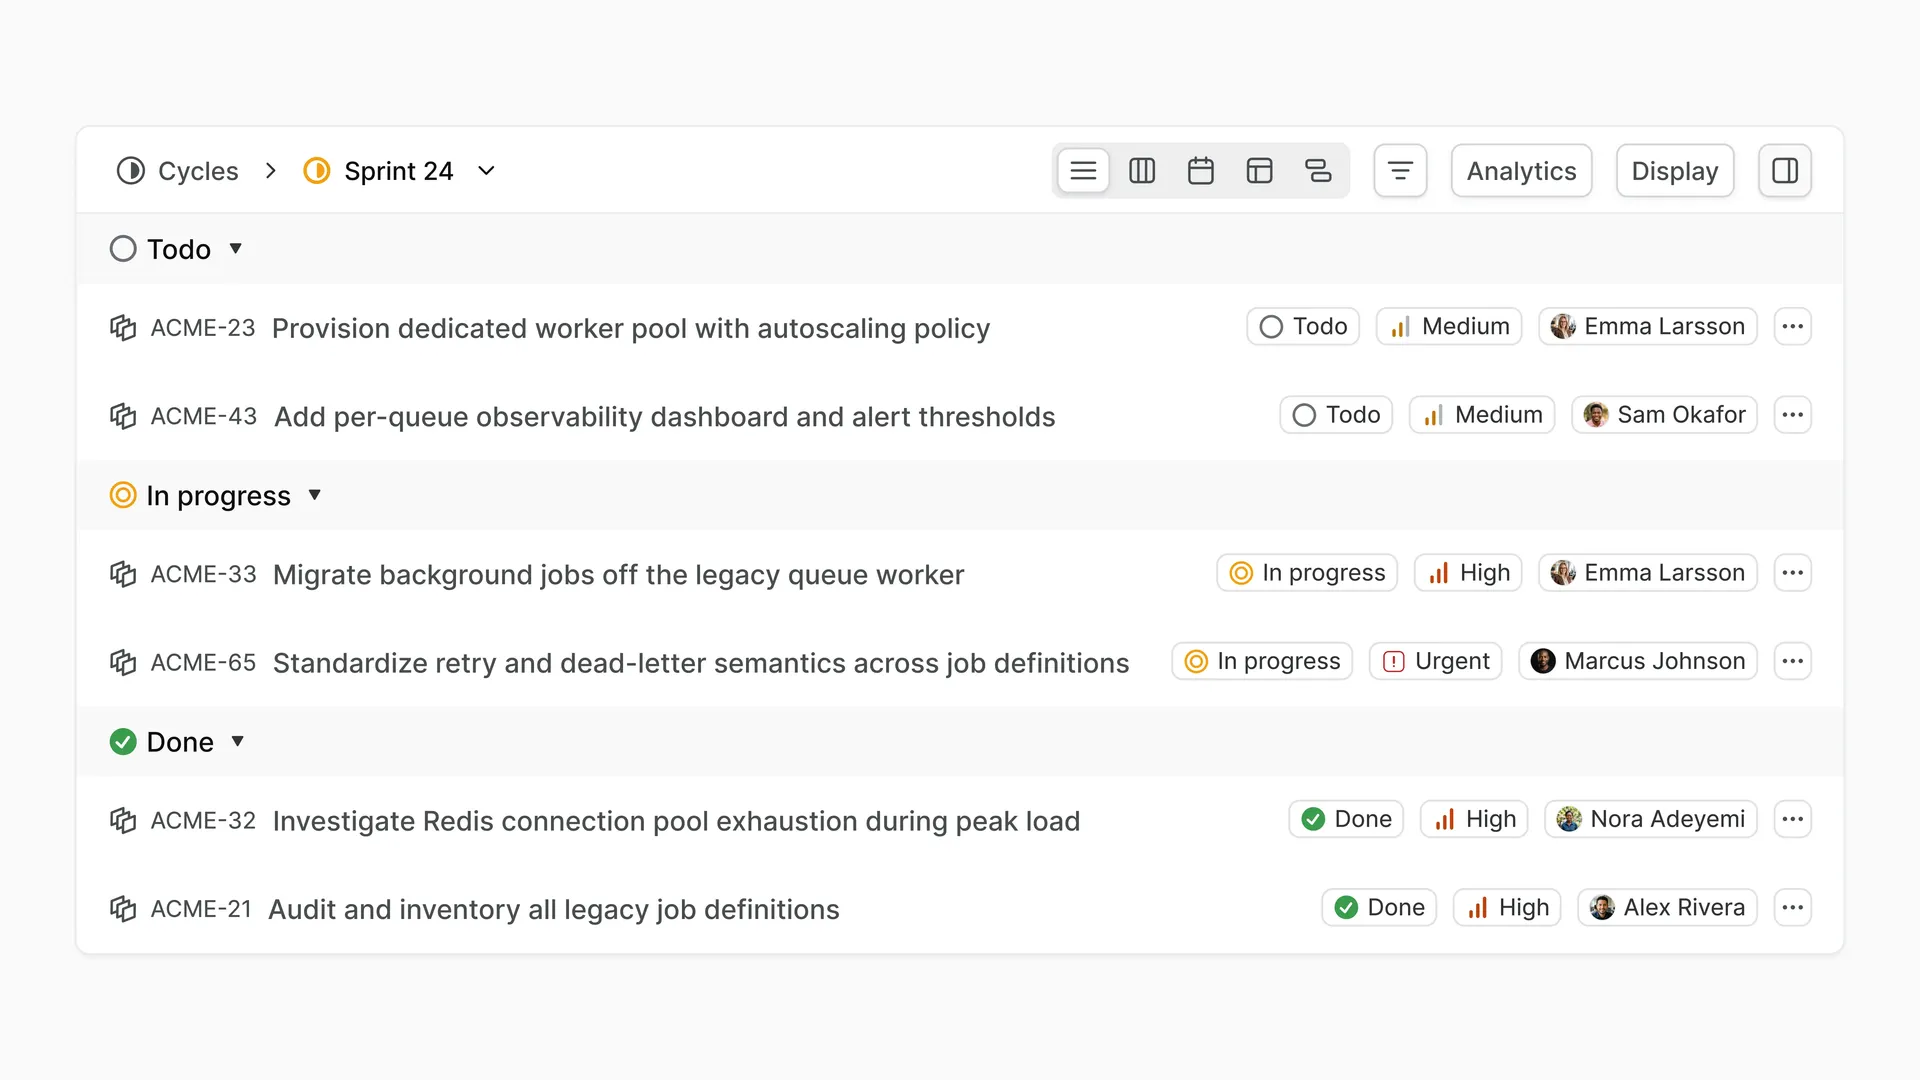Open more options for ACME-21
This screenshot has height=1080, width=1920.
point(1792,907)
